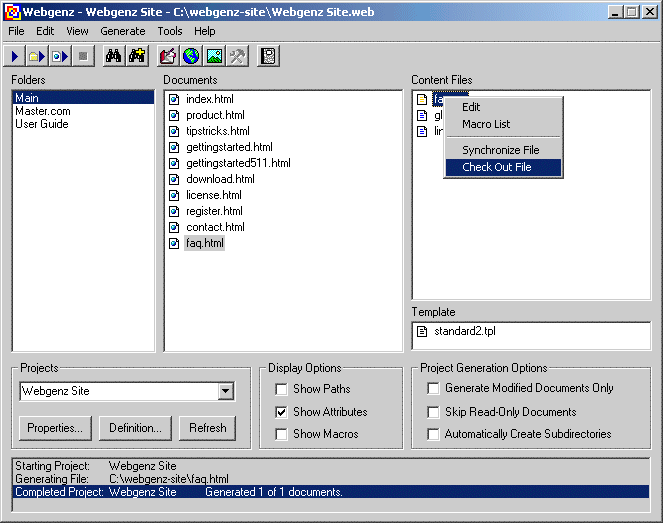Enable Automatically Create Subdirectories checkbox

[433, 434]
